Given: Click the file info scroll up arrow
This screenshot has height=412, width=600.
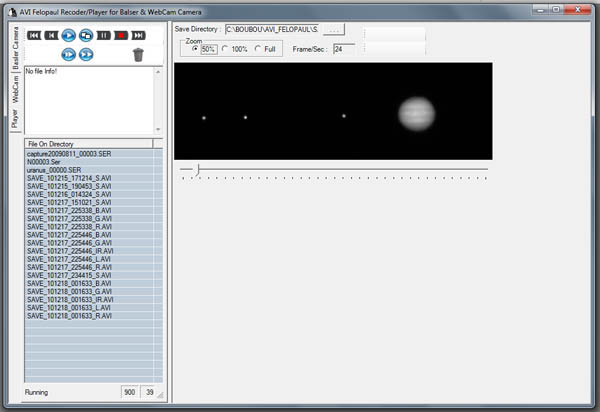Looking at the screenshot, I should (x=158, y=72).
